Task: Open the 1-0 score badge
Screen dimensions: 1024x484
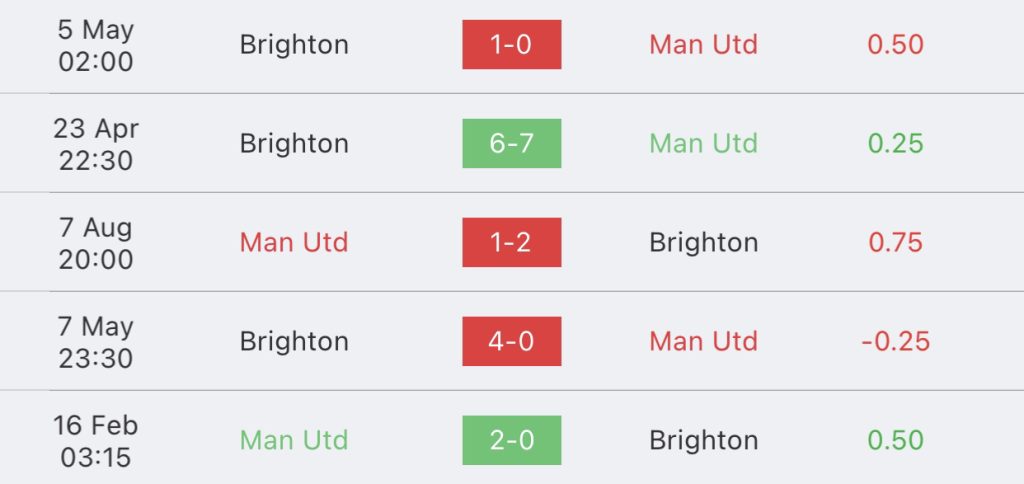Action: coord(511,44)
